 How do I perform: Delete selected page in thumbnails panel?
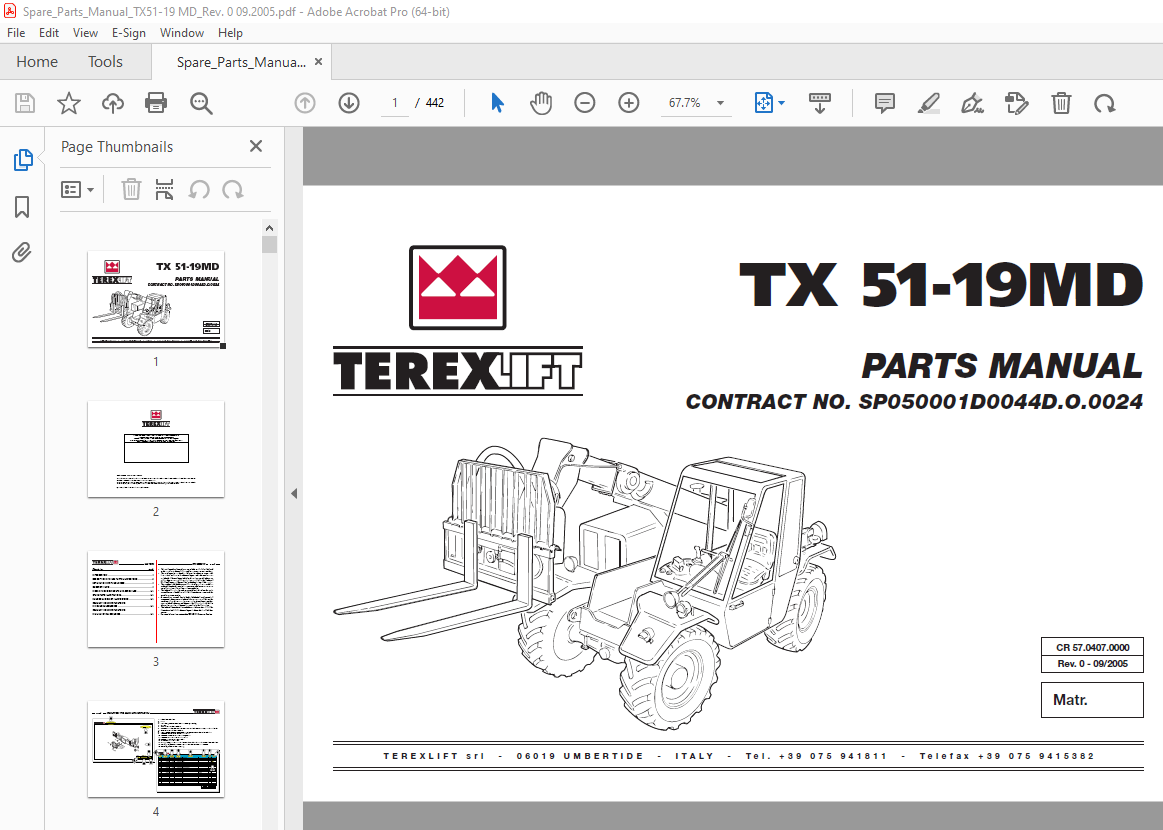tap(131, 190)
